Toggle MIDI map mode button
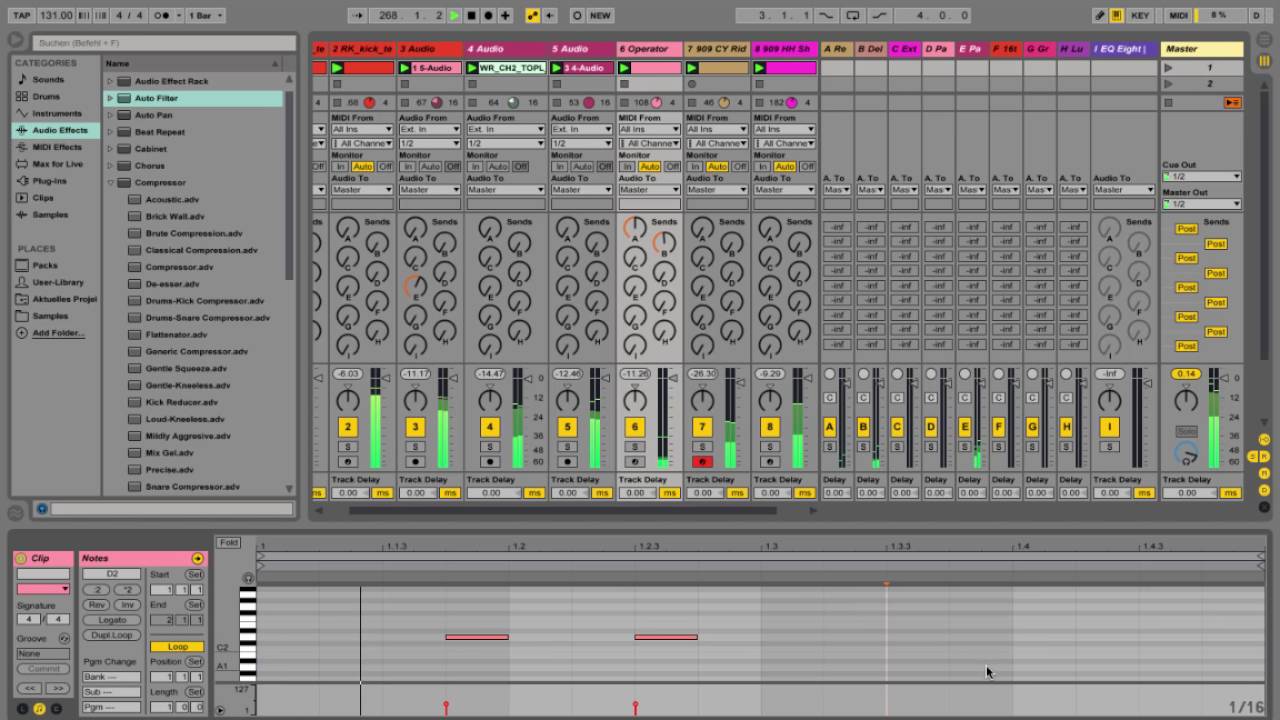 click(1179, 15)
